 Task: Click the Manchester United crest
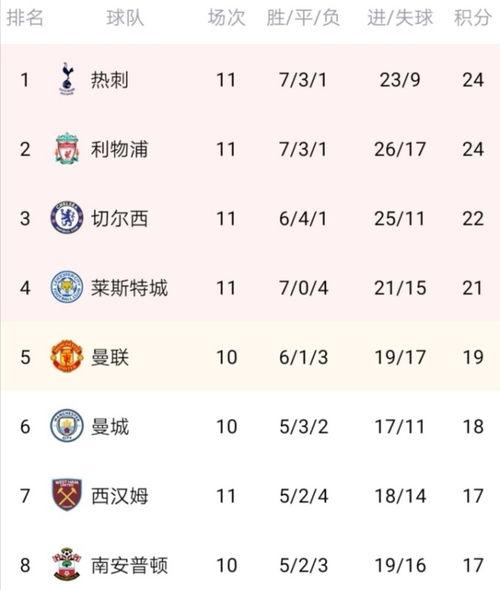(x=67, y=356)
